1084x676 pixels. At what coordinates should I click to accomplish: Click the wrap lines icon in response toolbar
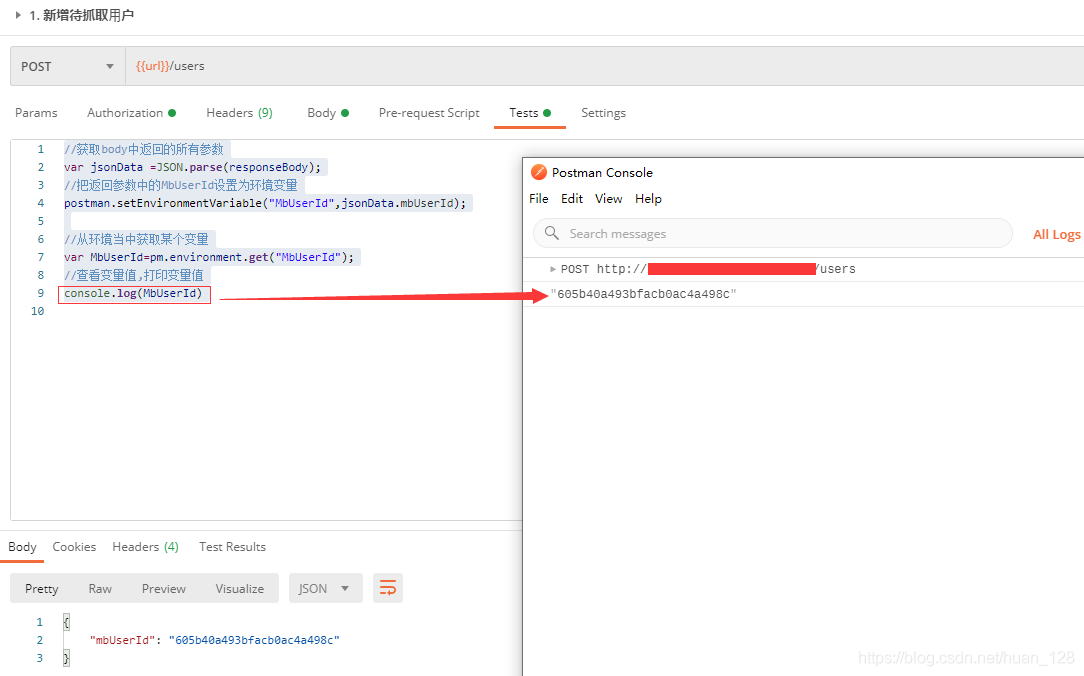click(388, 588)
